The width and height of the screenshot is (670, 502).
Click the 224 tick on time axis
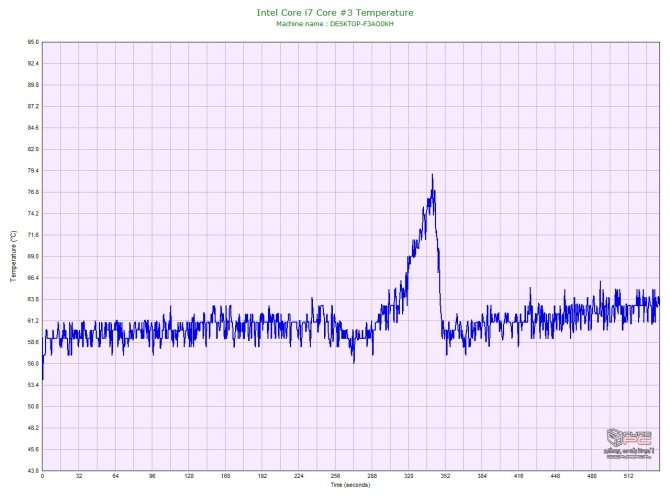point(299,476)
